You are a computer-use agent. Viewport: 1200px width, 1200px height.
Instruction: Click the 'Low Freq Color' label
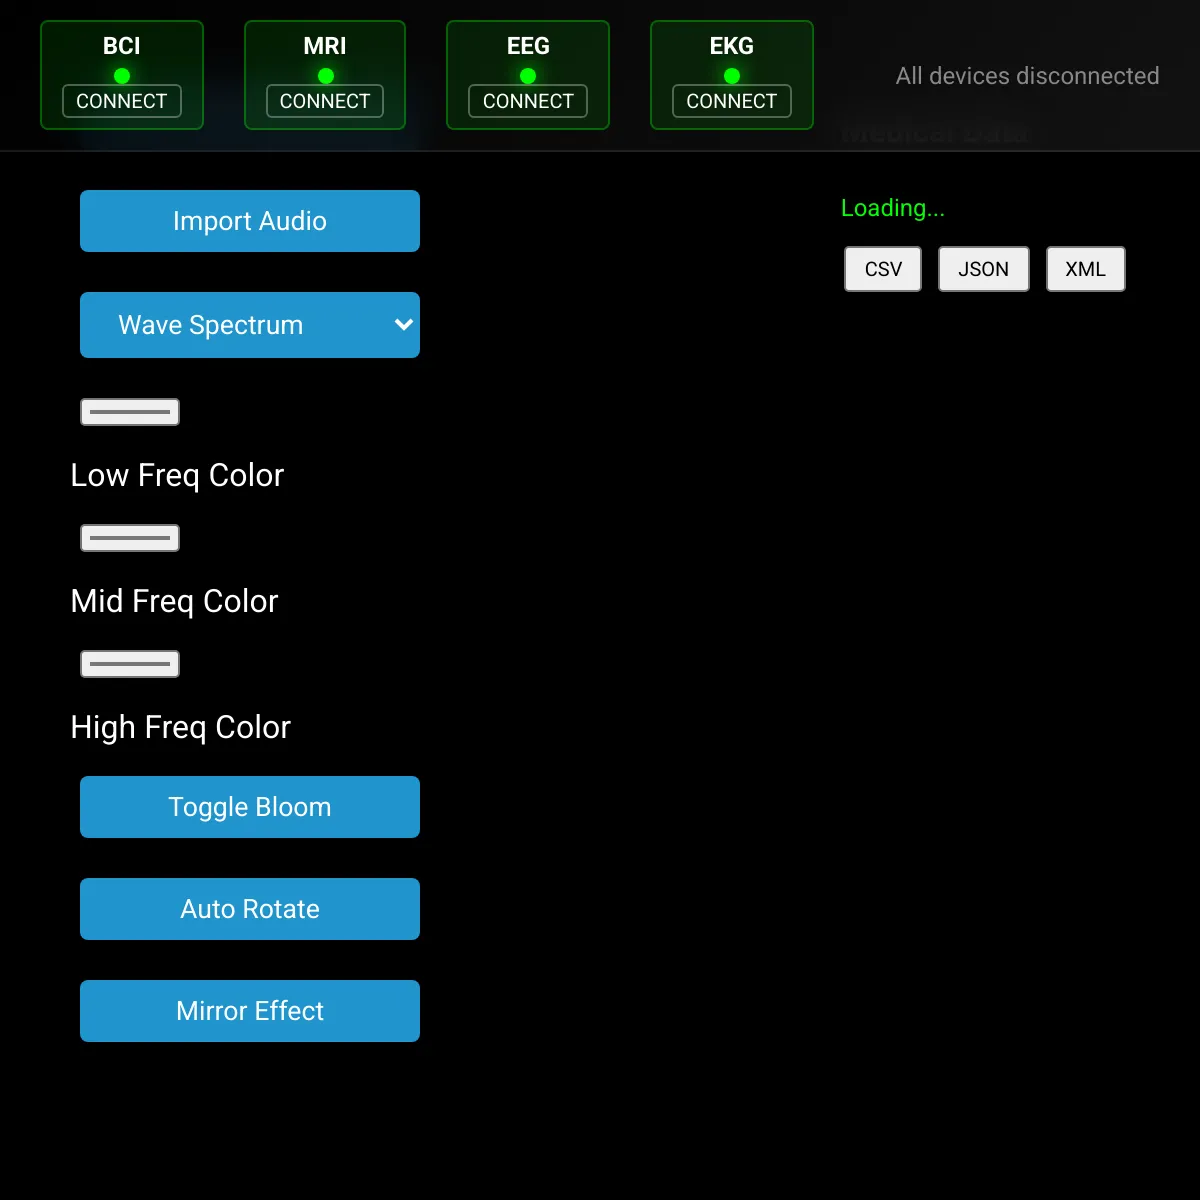pos(177,475)
